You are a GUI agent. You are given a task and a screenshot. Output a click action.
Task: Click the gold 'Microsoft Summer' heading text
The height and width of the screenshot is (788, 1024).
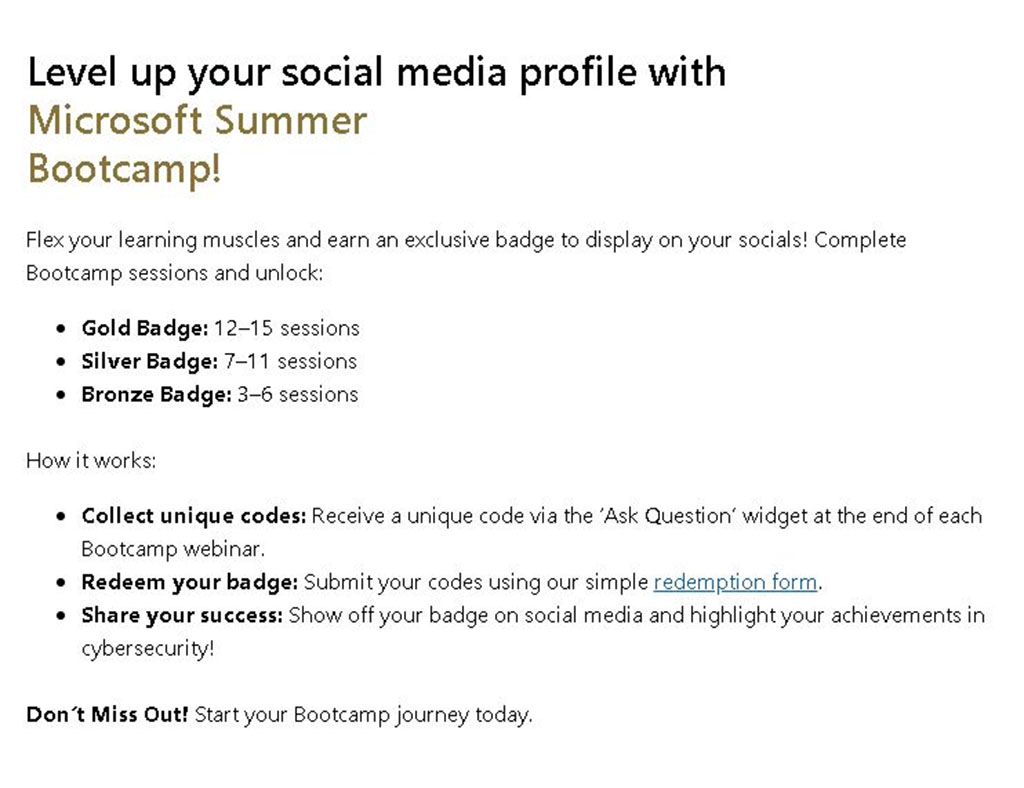tap(197, 120)
